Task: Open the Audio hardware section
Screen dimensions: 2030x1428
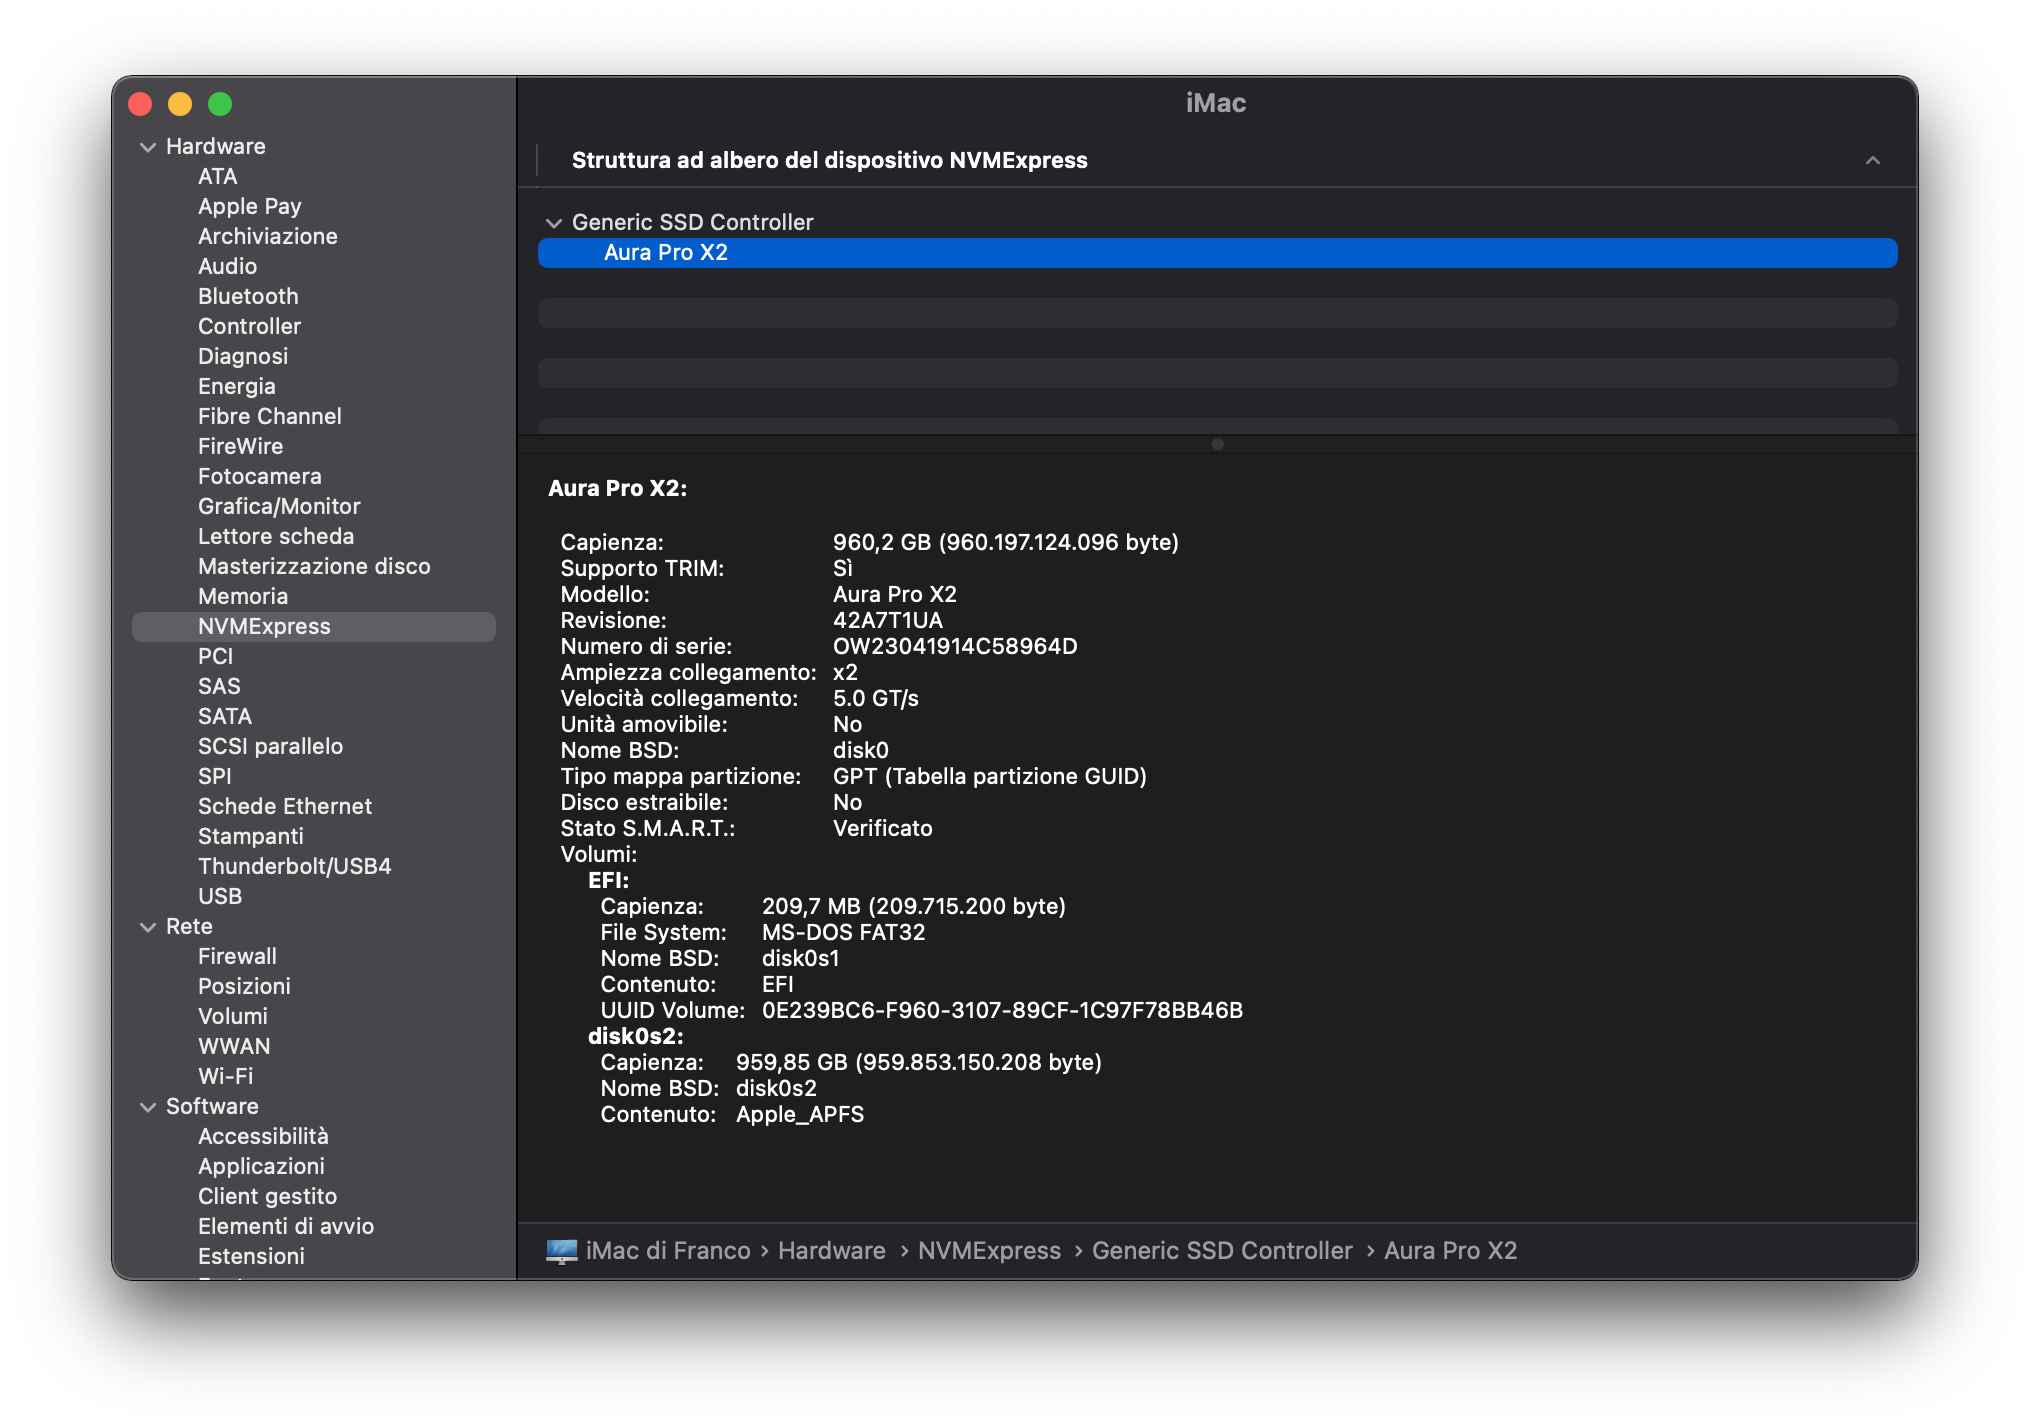Action: click(x=228, y=266)
